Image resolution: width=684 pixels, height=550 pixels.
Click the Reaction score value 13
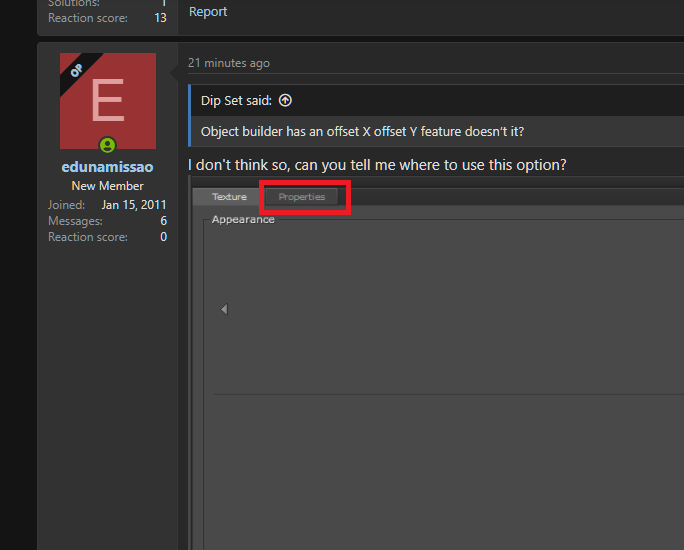click(x=161, y=18)
